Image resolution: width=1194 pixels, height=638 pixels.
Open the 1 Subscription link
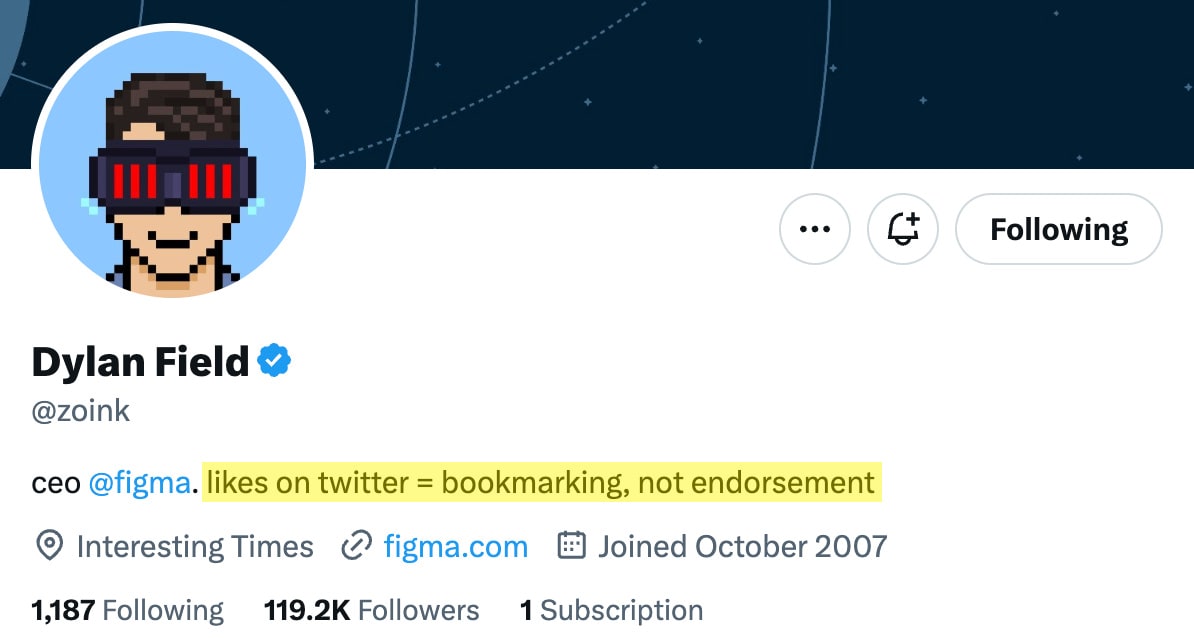coord(611,610)
